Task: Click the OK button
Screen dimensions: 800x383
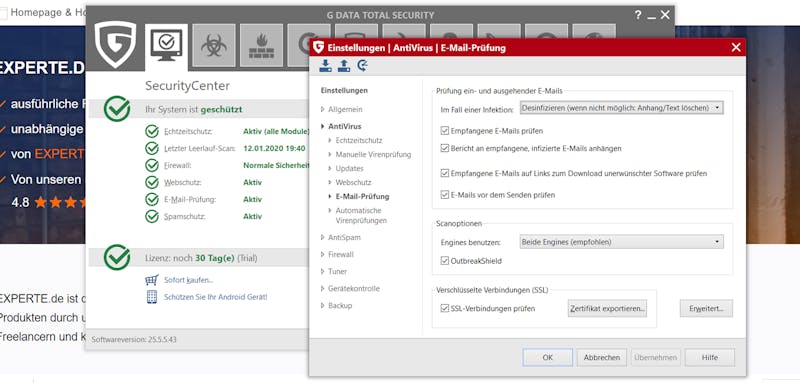Action: coord(547,358)
